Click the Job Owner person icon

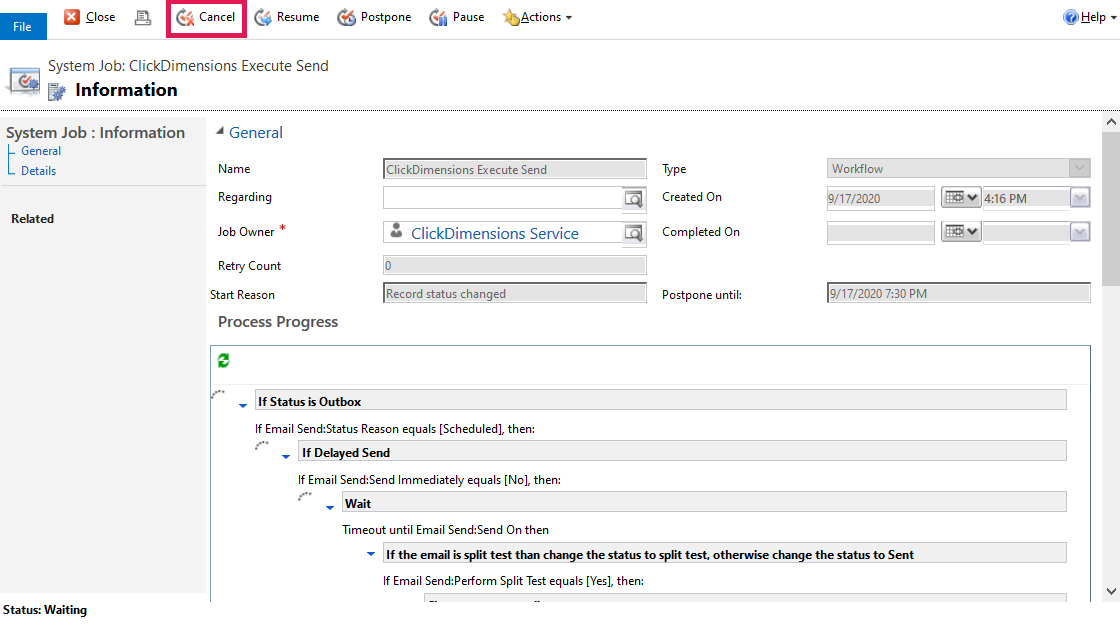pos(396,231)
